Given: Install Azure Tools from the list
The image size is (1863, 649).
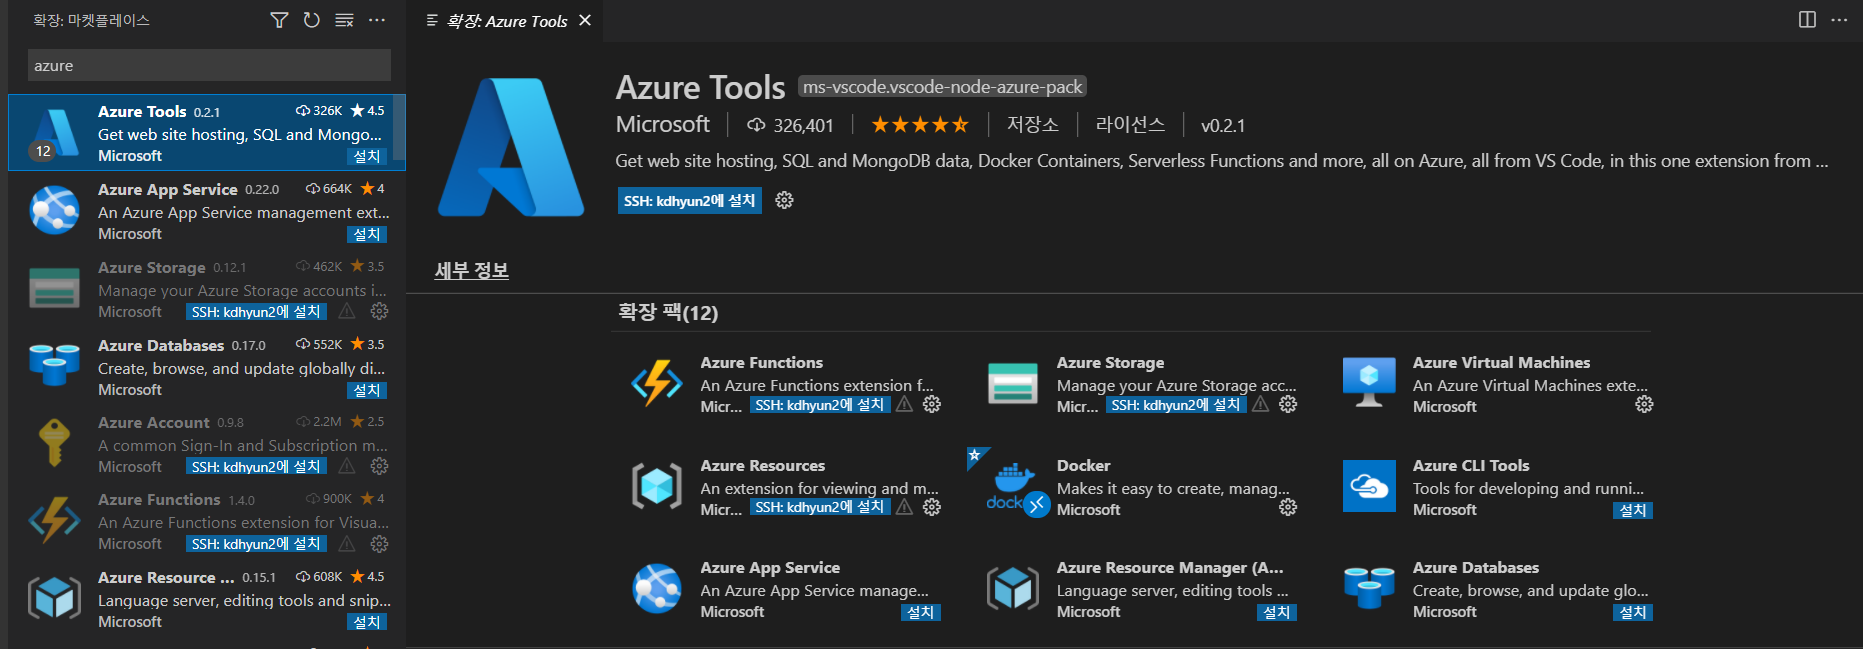Looking at the screenshot, I should click(x=367, y=156).
